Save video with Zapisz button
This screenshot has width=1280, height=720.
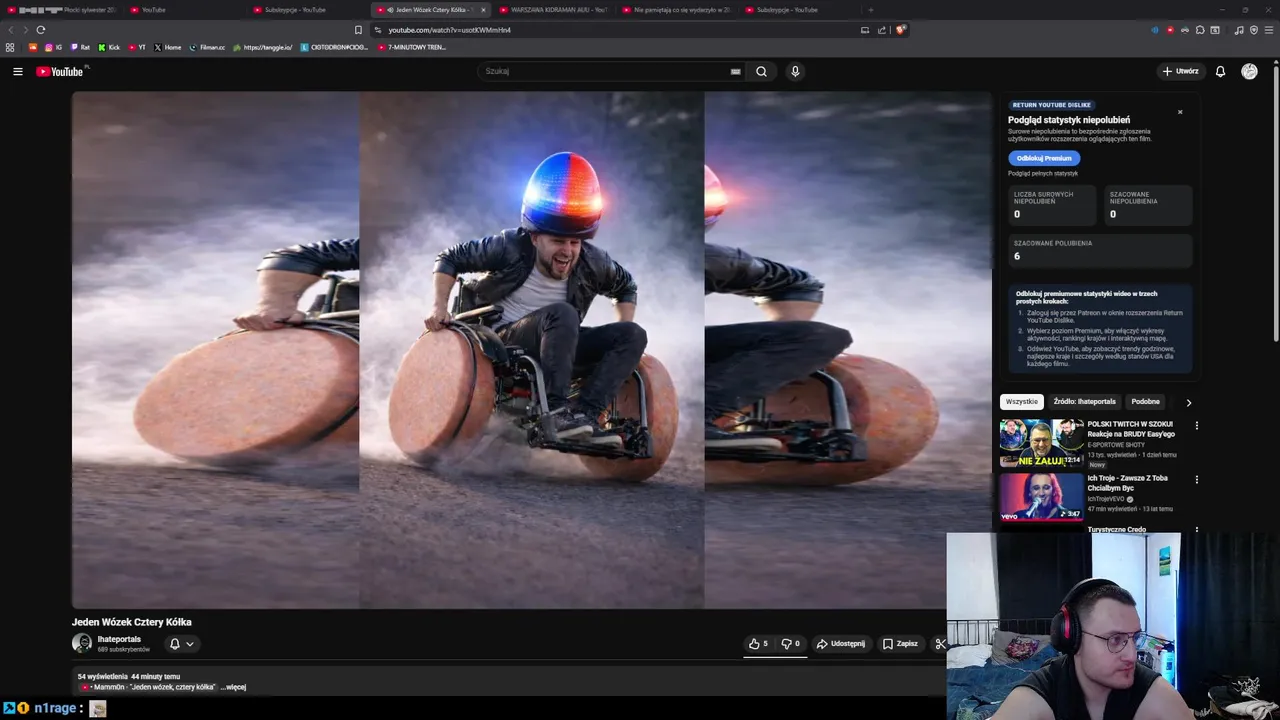[900, 644]
